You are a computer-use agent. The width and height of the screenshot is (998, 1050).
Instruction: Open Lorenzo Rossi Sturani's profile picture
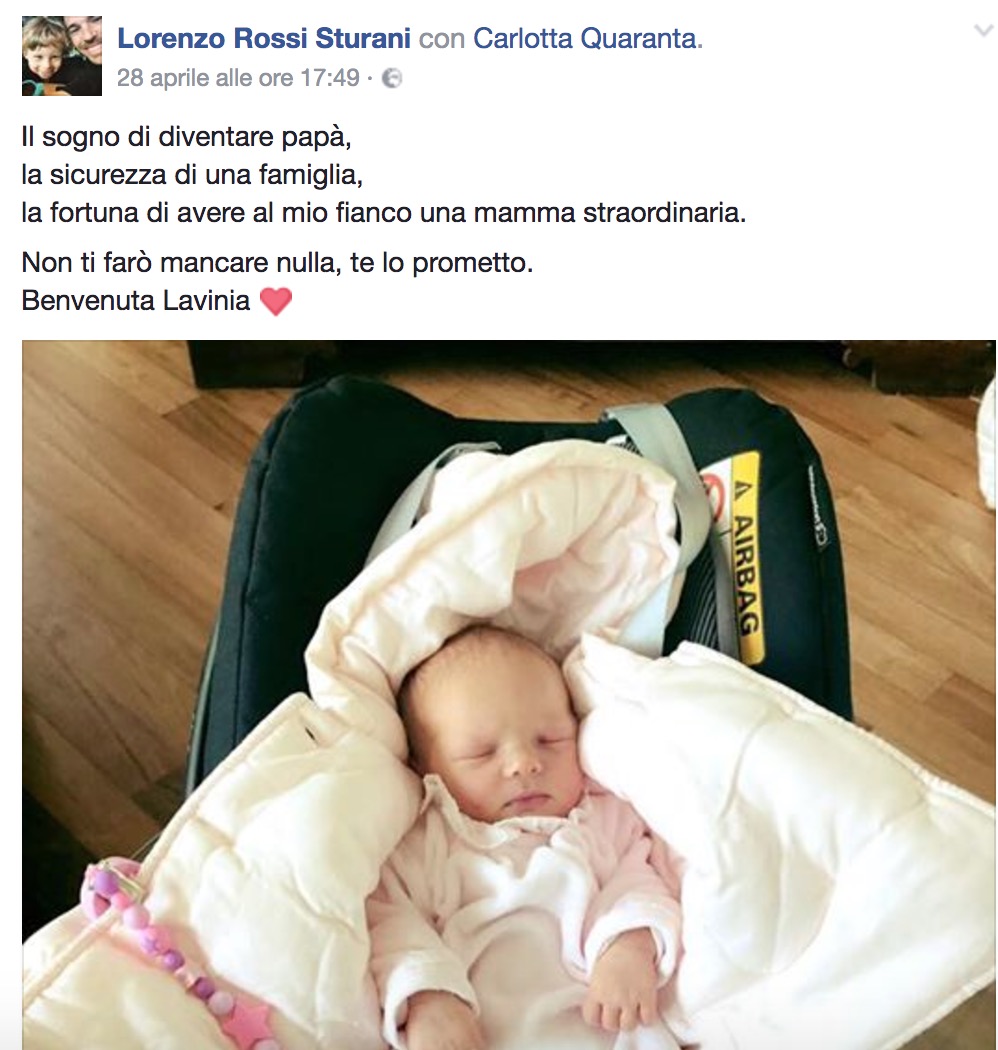coord(62,56)
